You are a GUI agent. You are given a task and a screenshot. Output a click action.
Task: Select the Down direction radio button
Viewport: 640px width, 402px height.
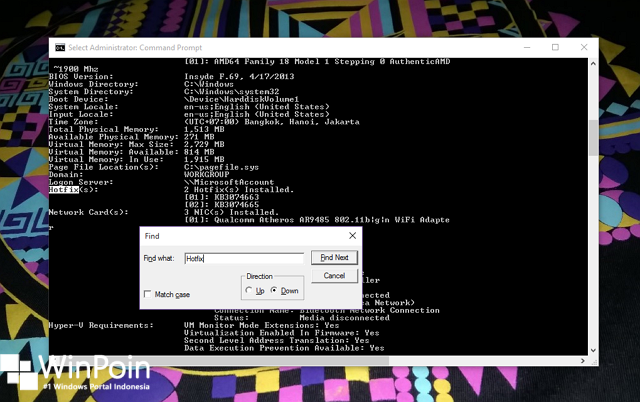(274, 290)
